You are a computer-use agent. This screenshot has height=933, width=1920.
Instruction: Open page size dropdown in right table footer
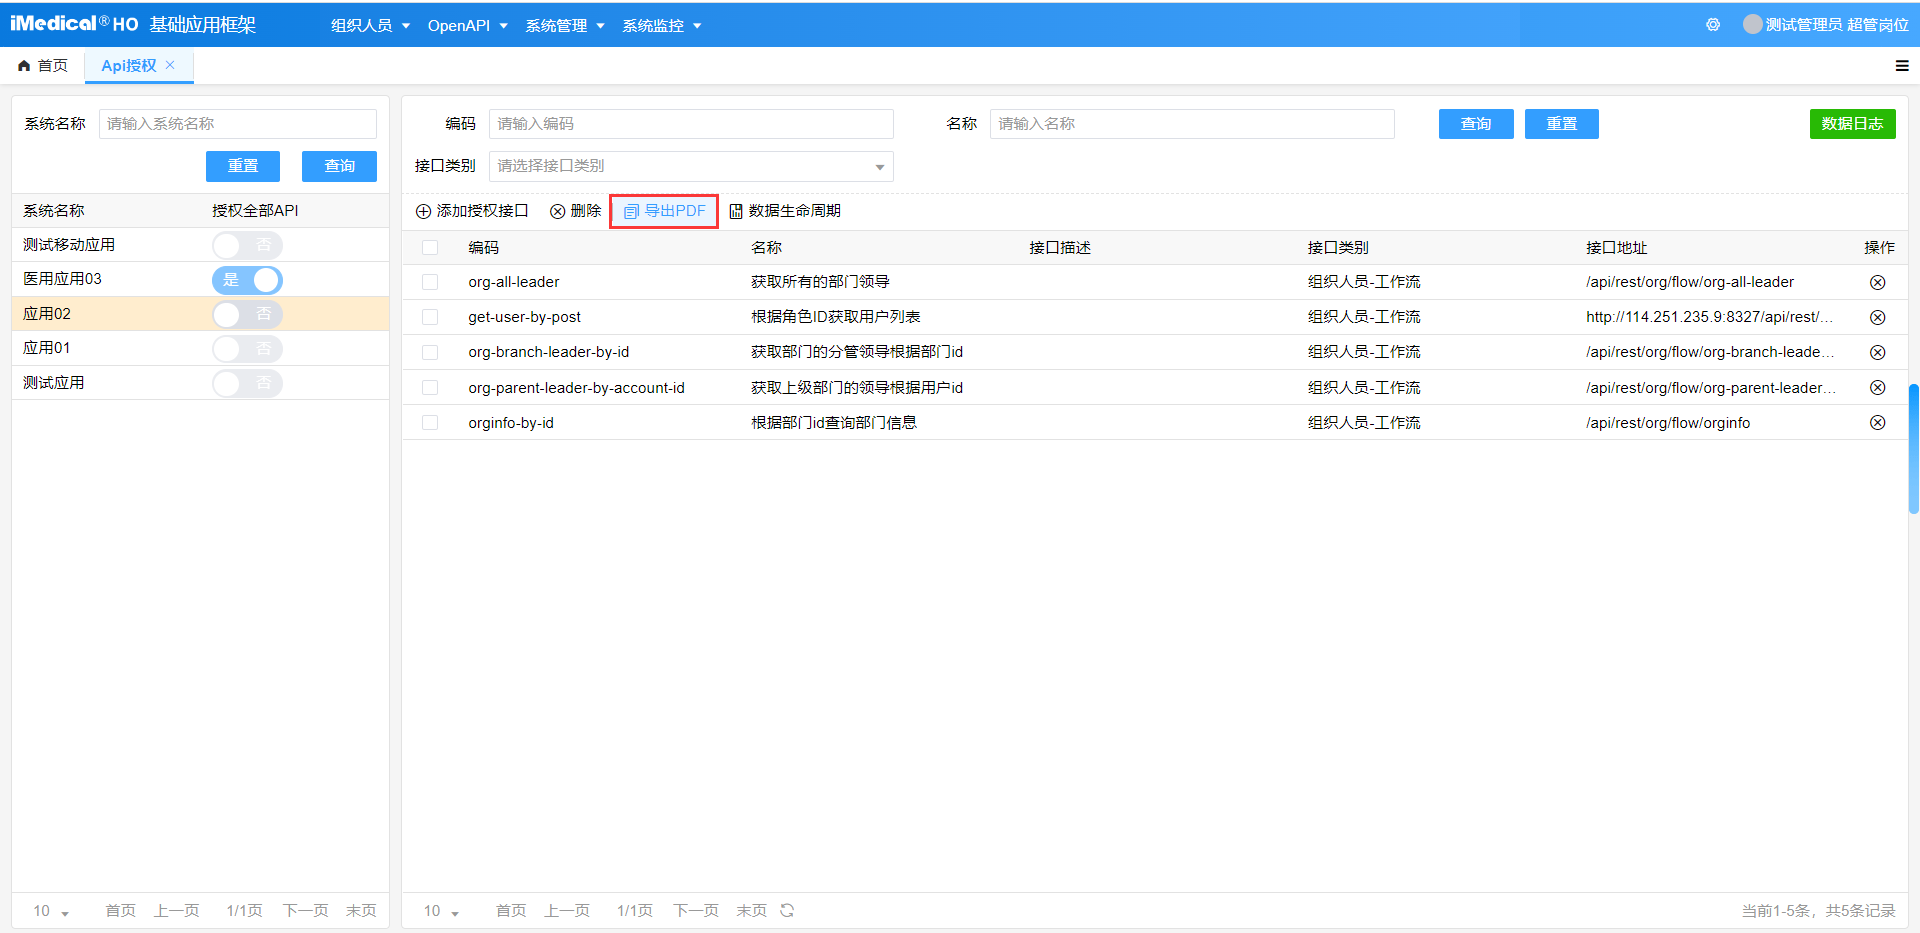[441, 911]
